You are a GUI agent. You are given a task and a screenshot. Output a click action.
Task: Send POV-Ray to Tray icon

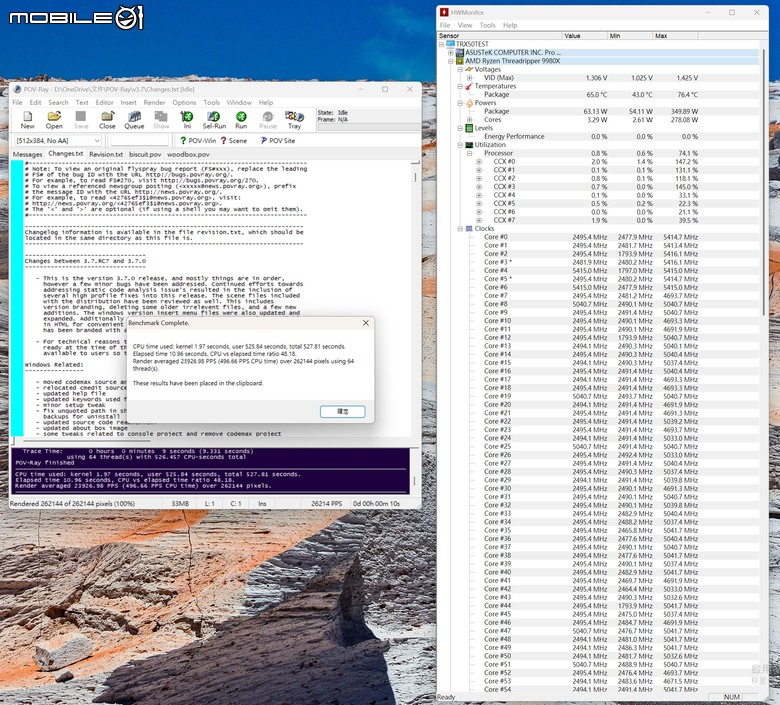click(x=294, y=120)
